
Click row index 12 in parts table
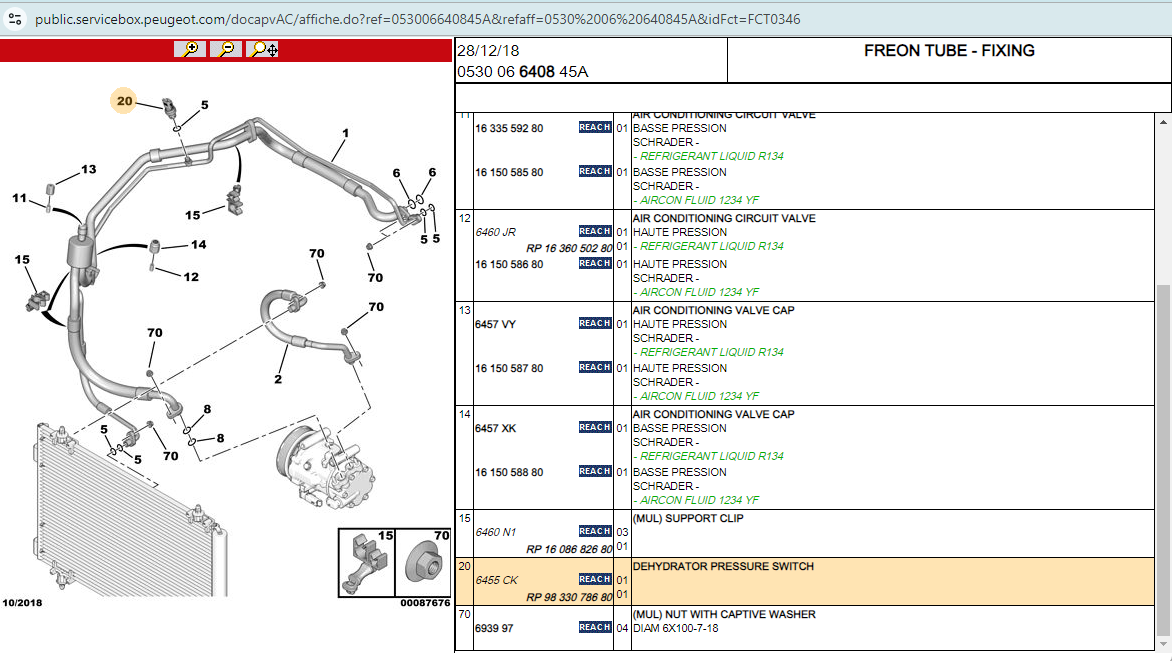465,218
